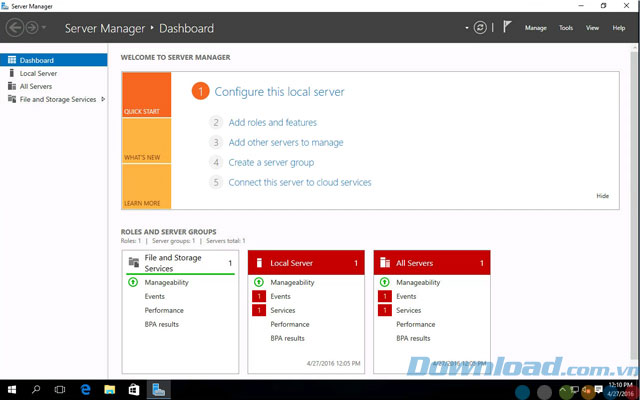Open the LEARN MORE tile
Image resolution: width=640 pixels, height=400 pixels.
coord(146,187)
